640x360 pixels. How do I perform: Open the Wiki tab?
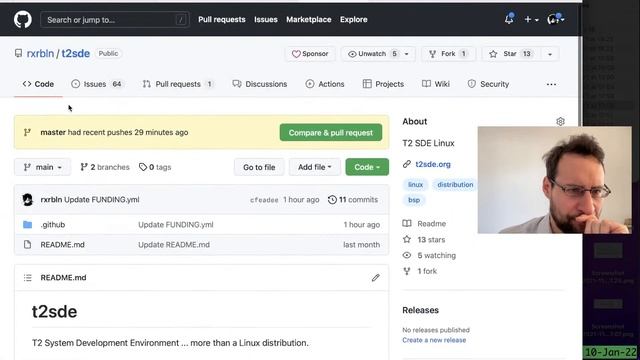pyautogui.click(x=436, y=84)
